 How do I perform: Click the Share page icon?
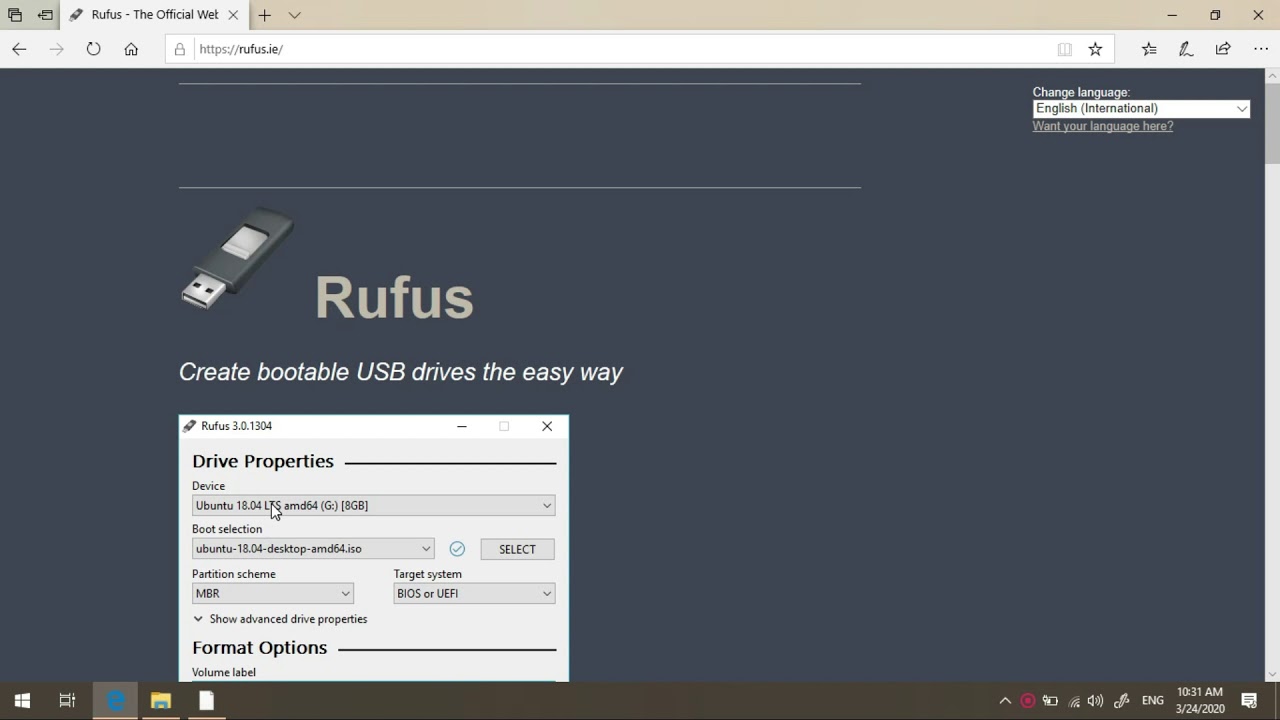[1223, 49]
